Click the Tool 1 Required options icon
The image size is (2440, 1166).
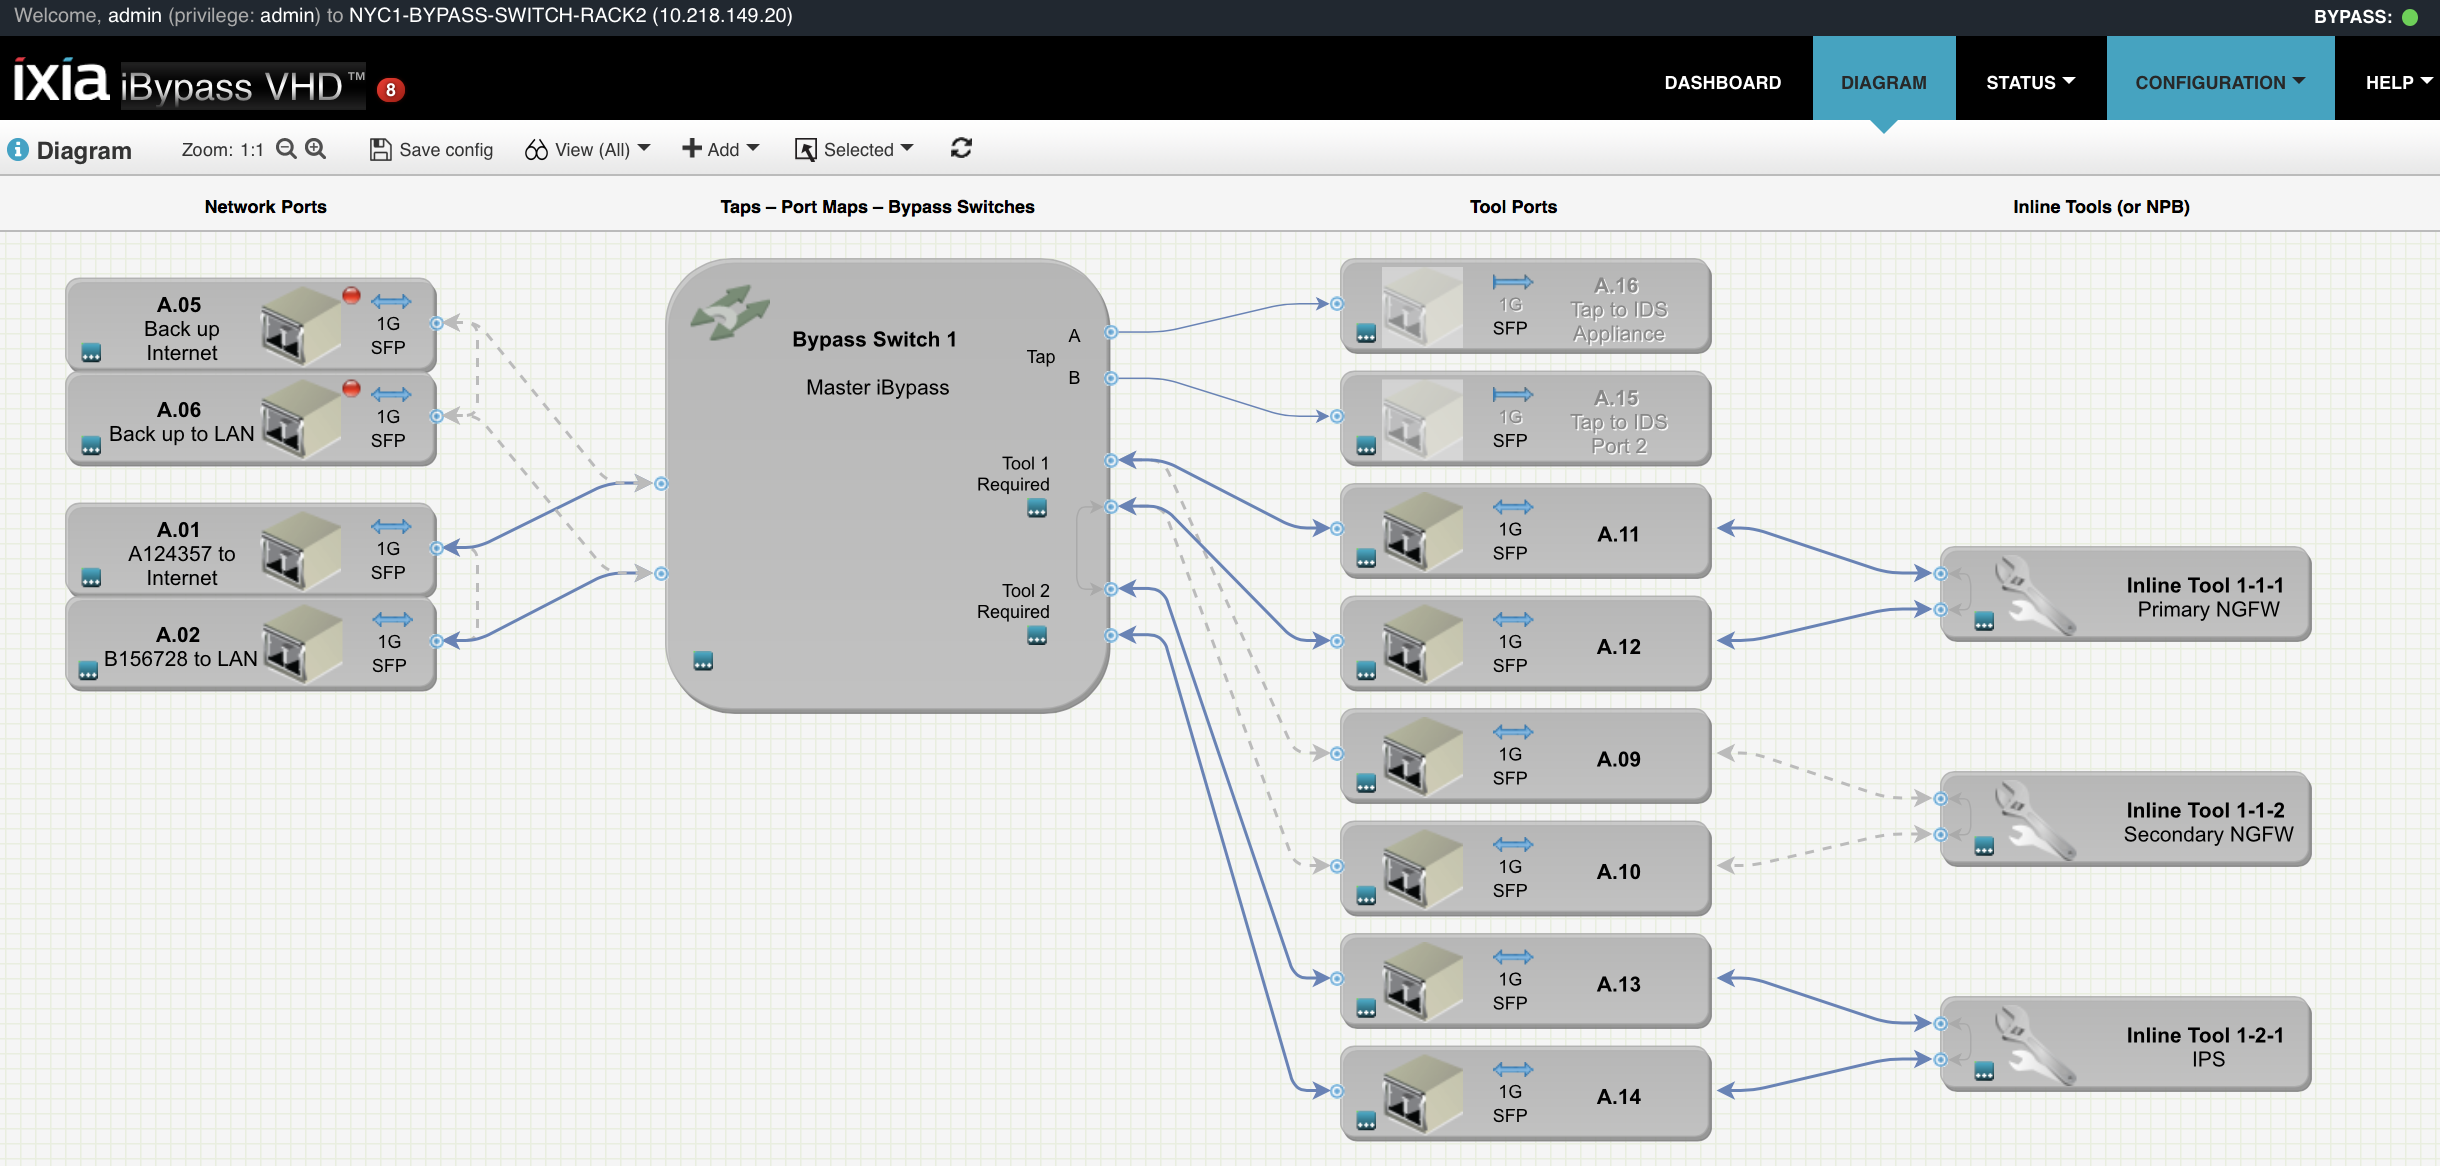(1037, 509)
